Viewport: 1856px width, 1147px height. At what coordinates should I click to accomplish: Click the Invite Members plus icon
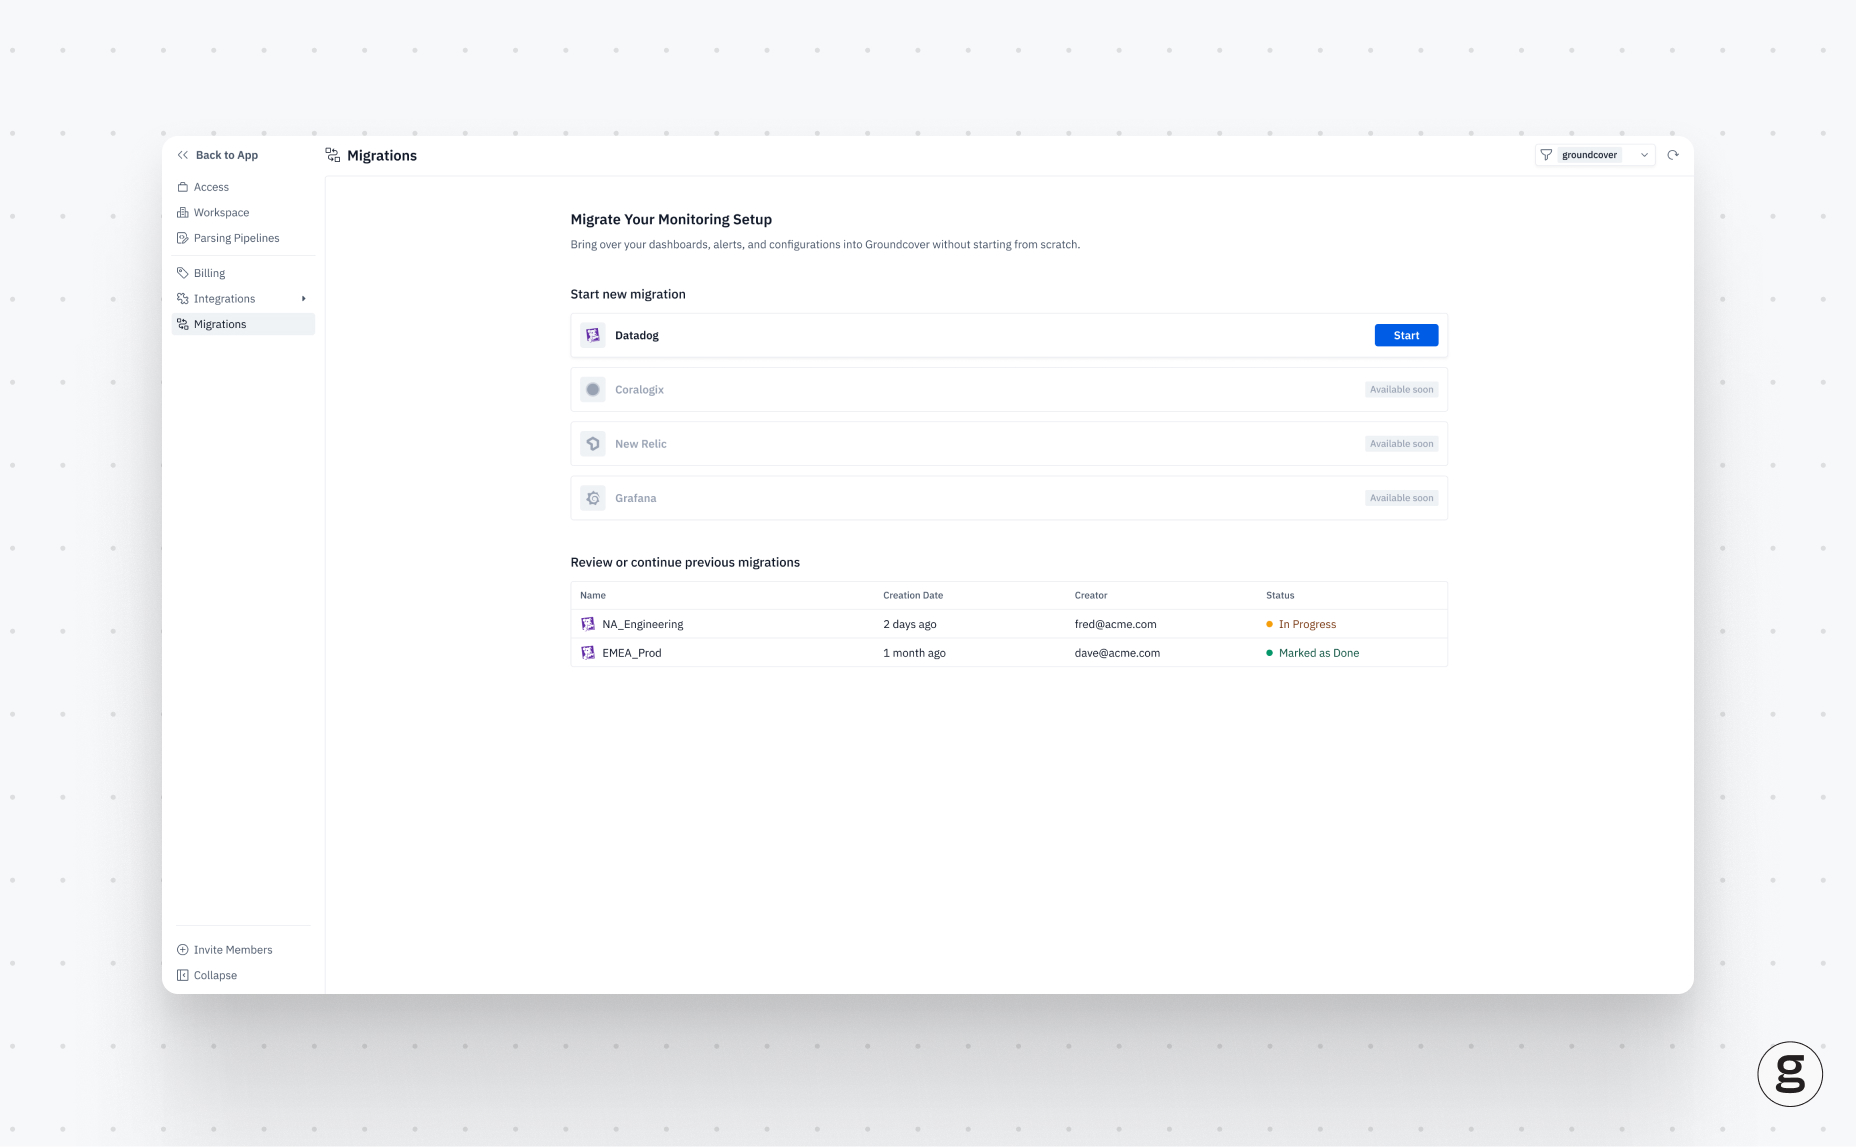[x=183, y=950]
